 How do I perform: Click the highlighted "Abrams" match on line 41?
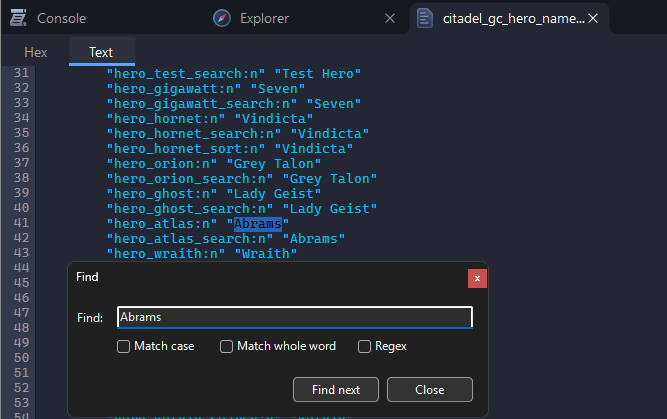click(x=258, y=224)
